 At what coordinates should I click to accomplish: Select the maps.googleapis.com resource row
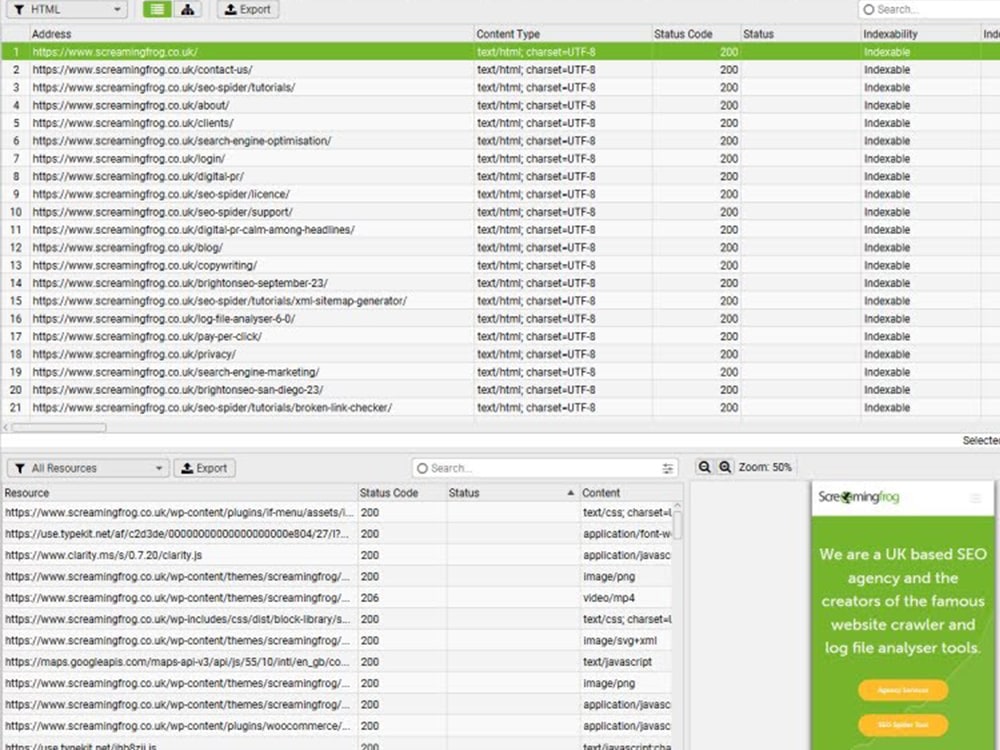pos(337,662)
